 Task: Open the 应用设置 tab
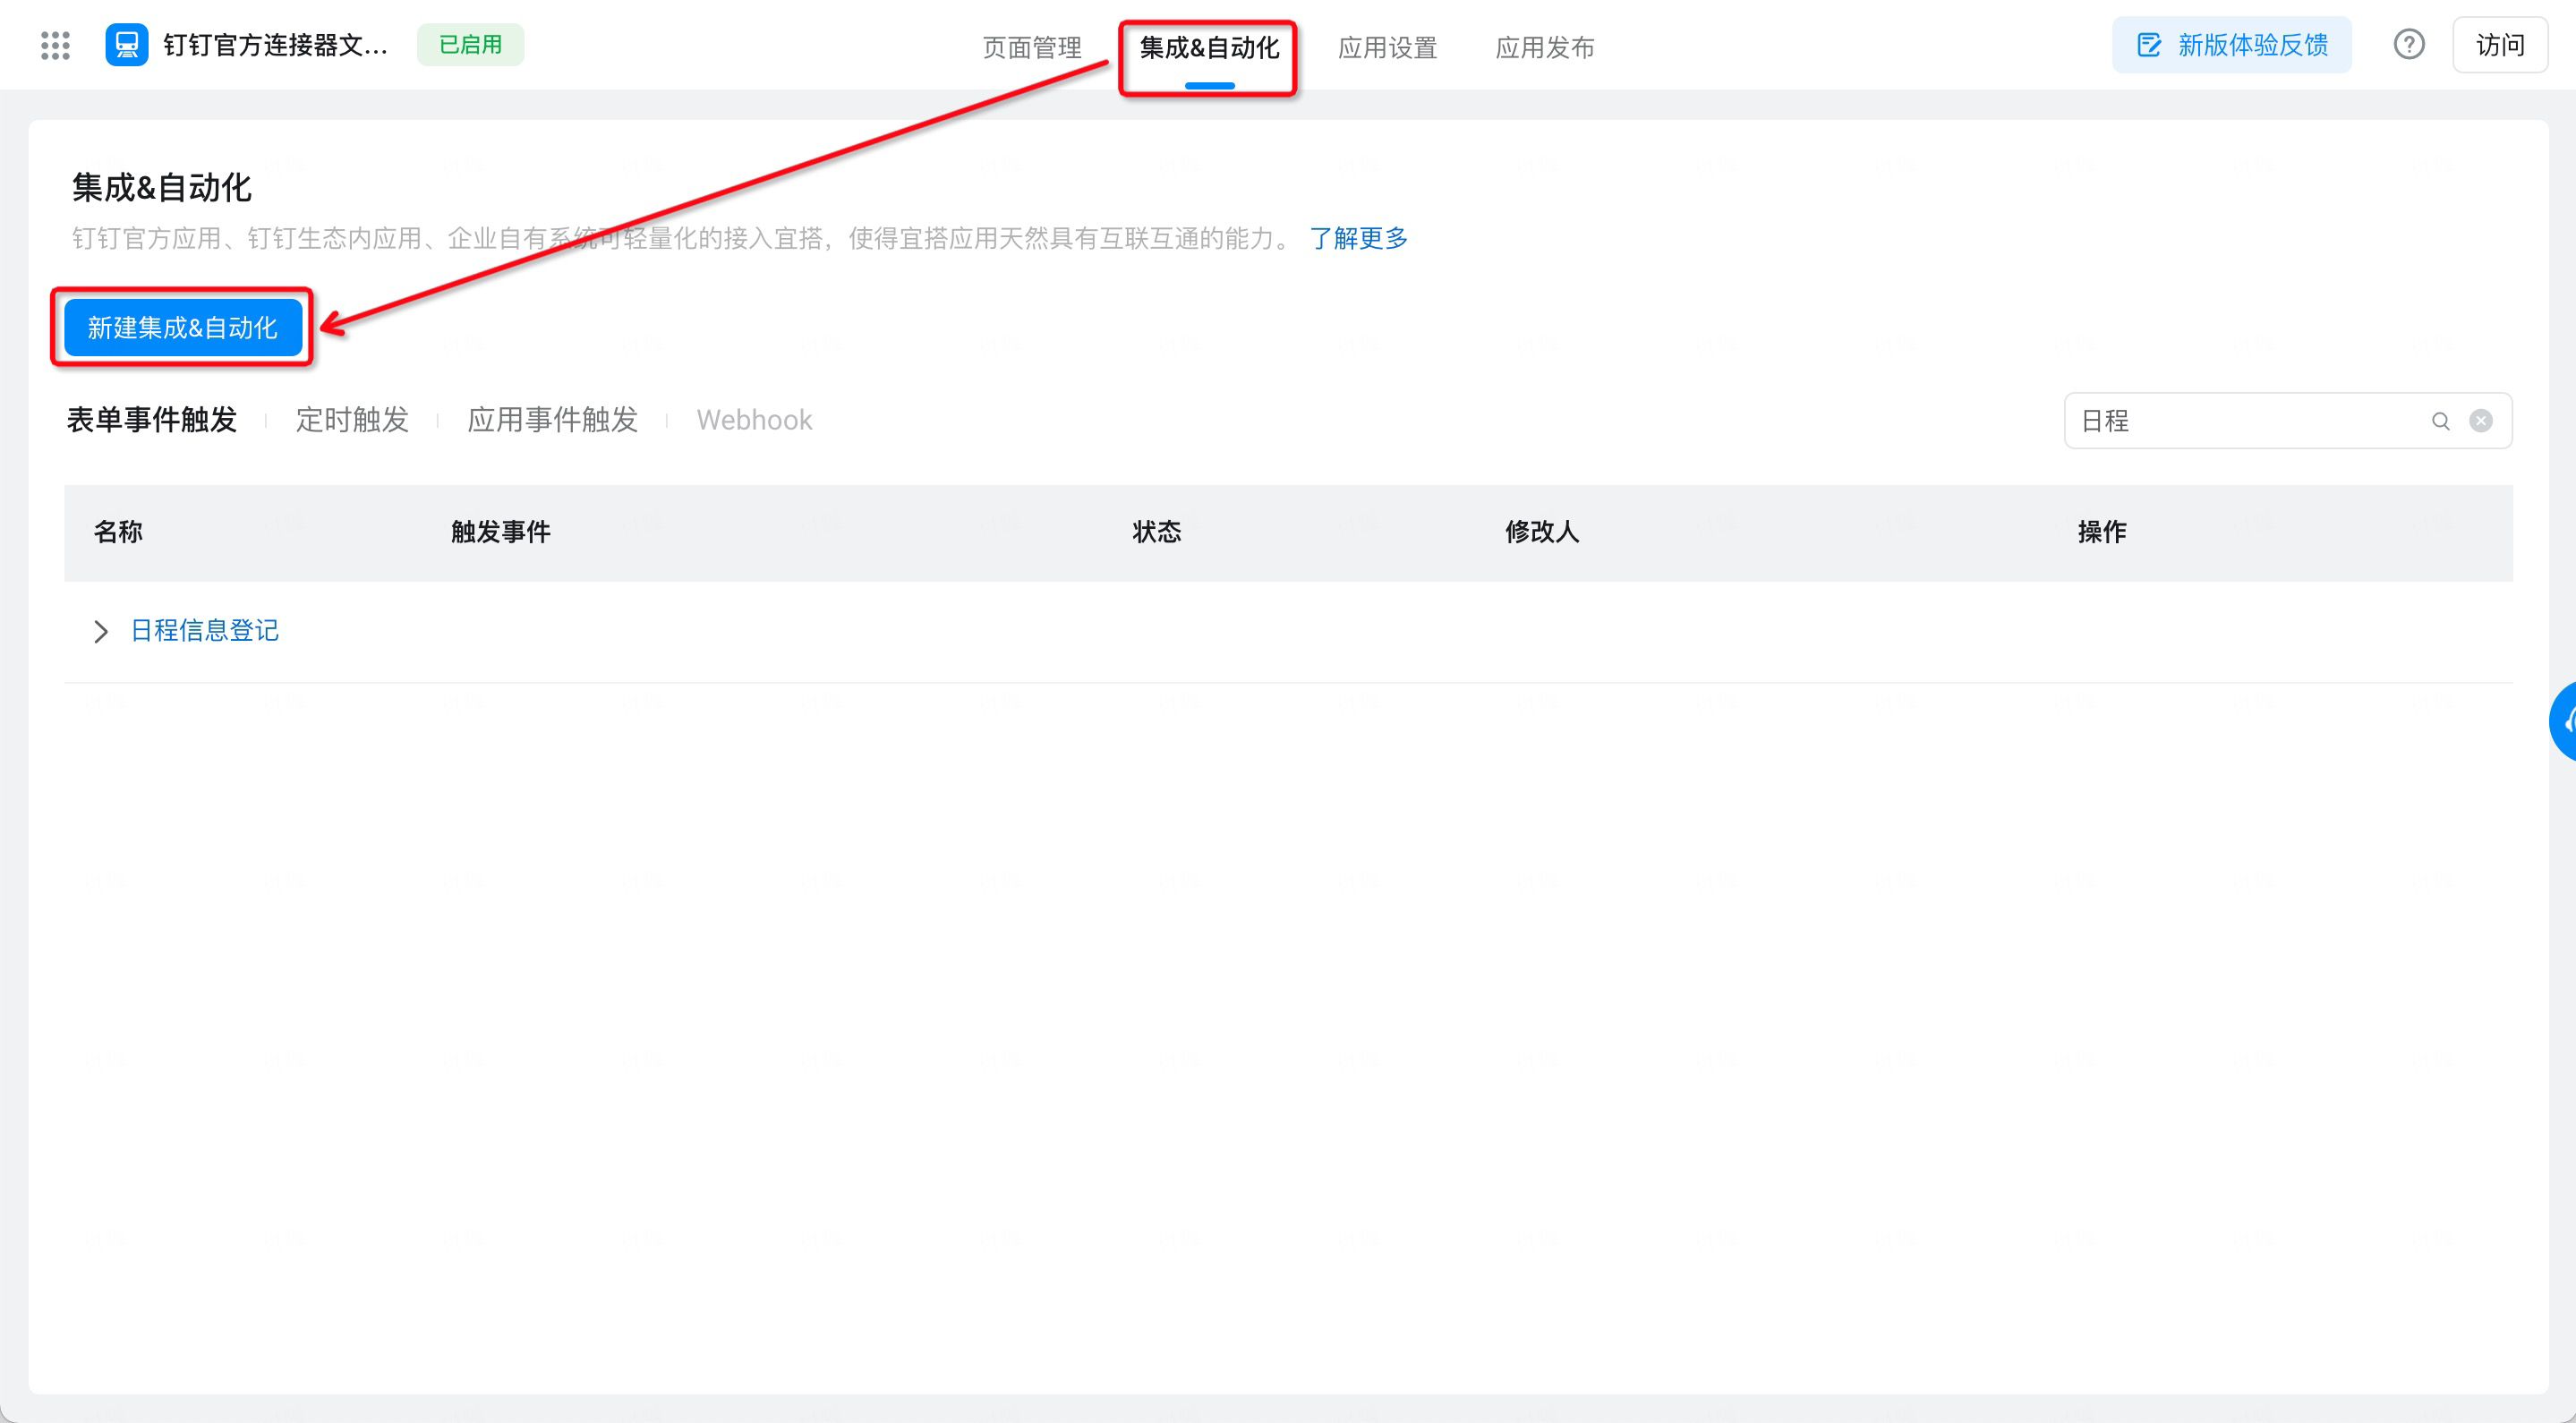click(x=1387, y=47)
